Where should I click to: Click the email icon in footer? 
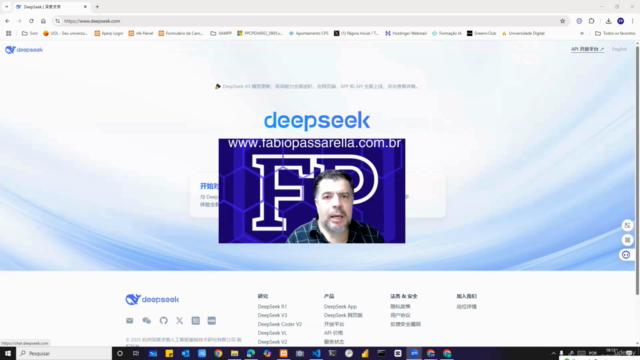coord(129,321)
